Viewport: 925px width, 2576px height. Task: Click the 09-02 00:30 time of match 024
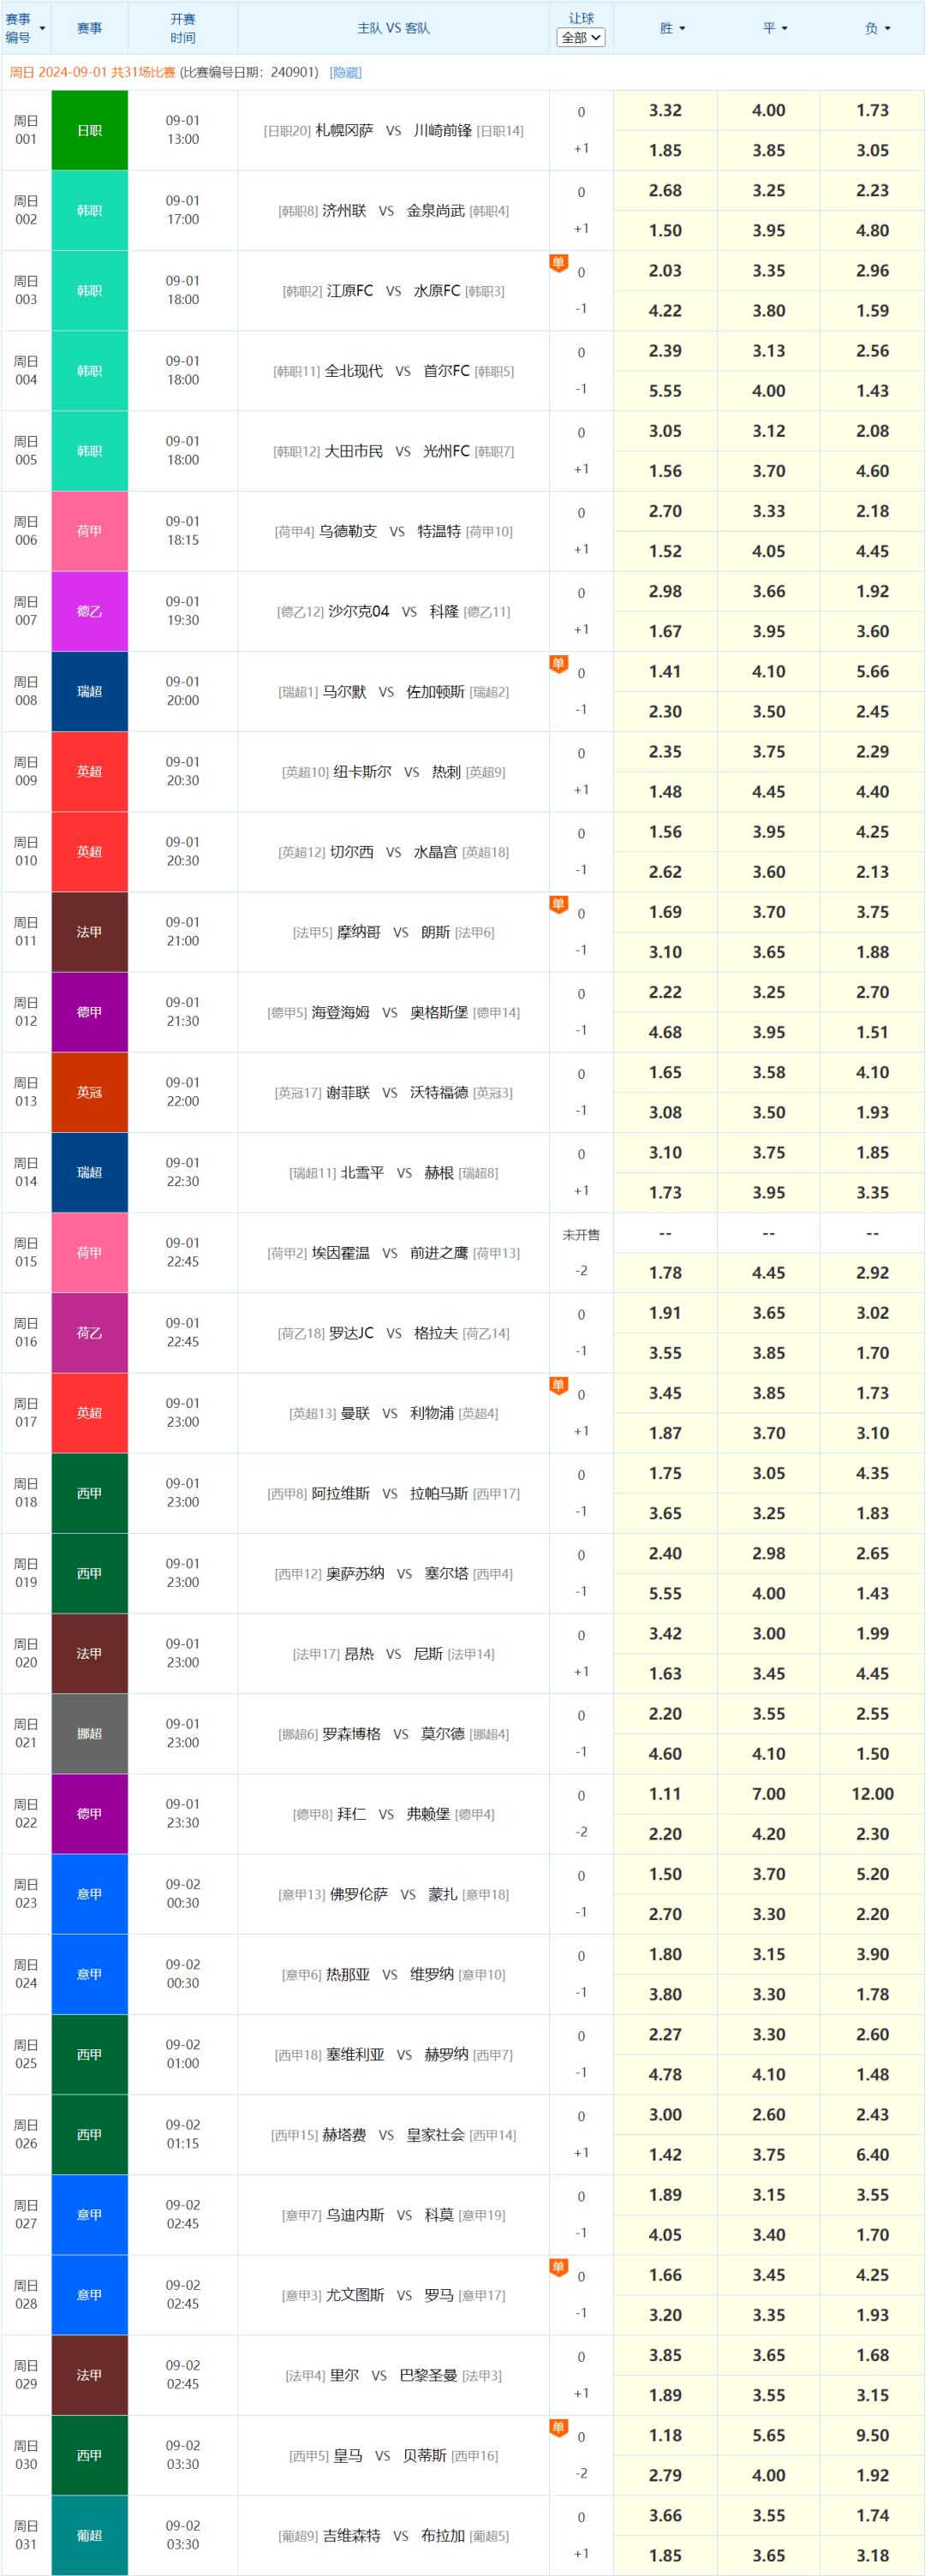[183, 1974]
